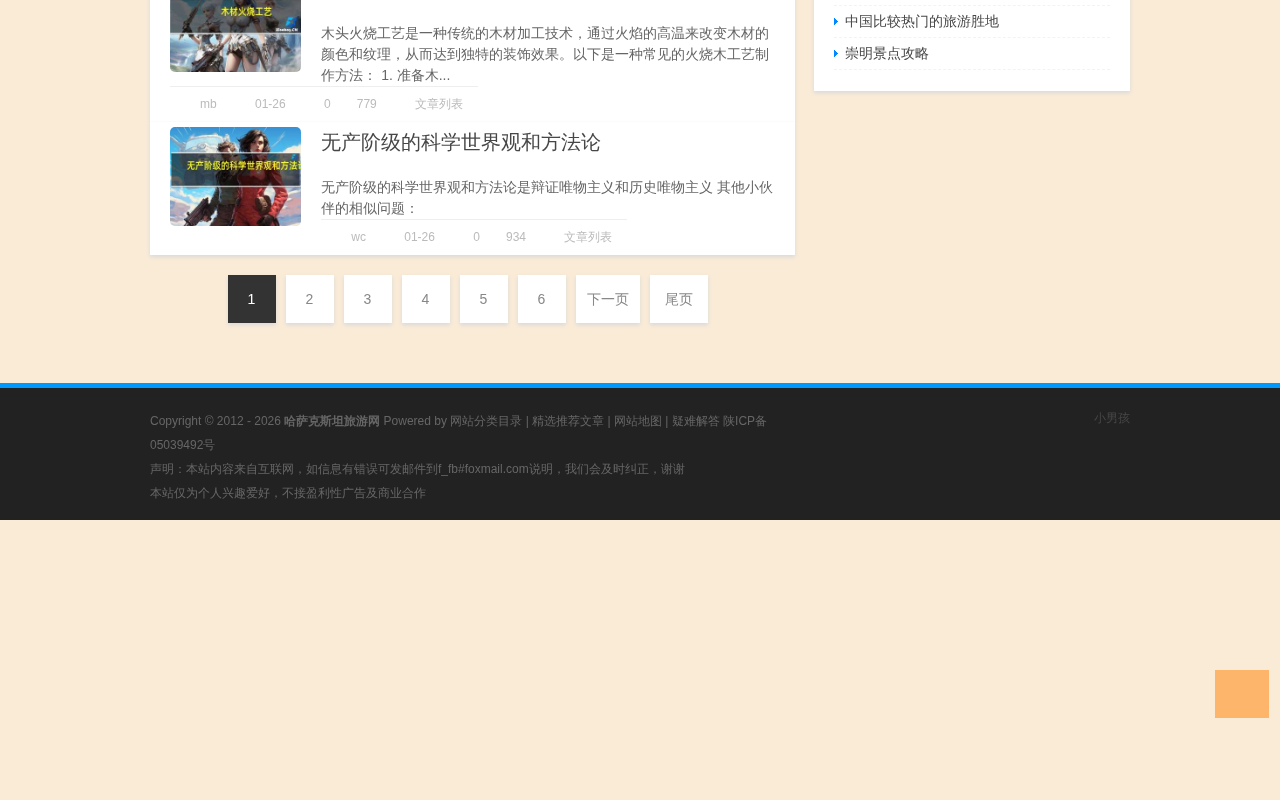Go to page 5
1280x800 pixels.
tap(484, 299)
